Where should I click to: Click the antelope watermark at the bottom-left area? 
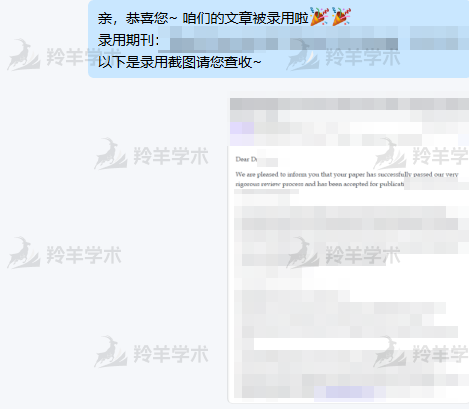coord(110,352)
